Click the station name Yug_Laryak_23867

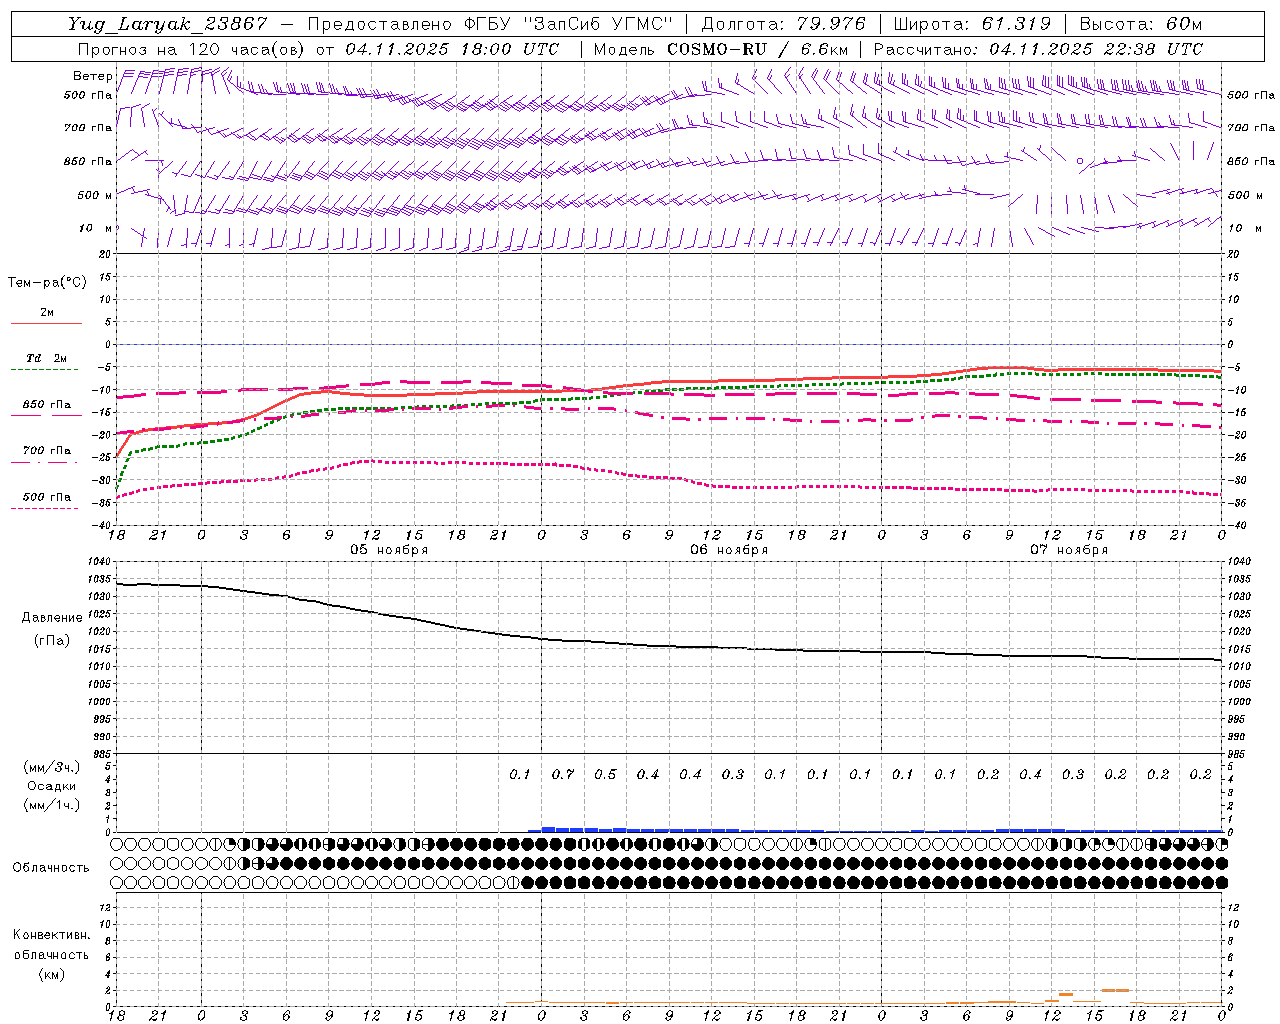coord(168,24)
